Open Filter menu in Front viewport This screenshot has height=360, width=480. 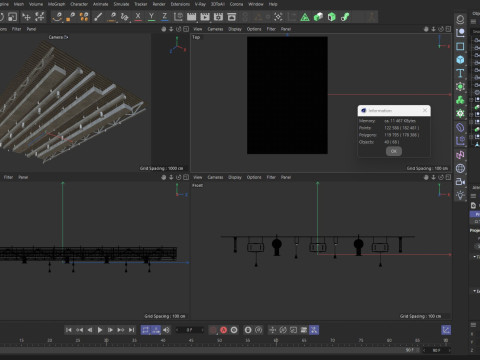click(x=271, y=177)
